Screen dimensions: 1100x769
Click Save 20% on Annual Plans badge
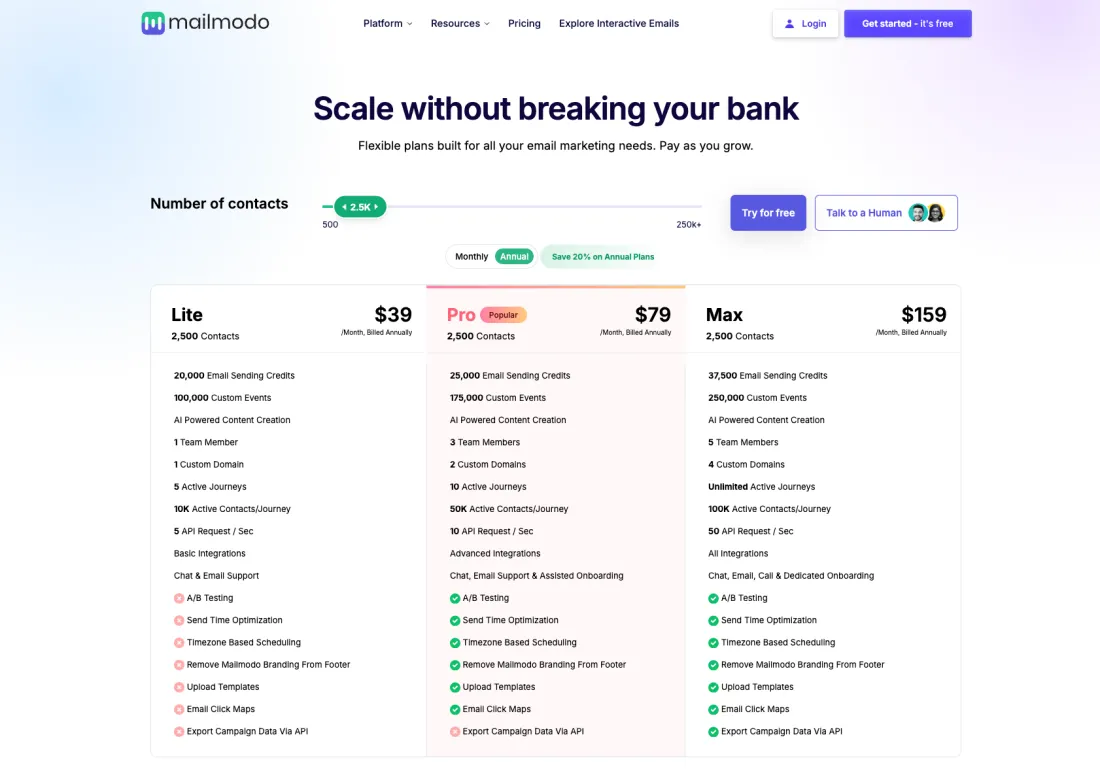(602, 257)
